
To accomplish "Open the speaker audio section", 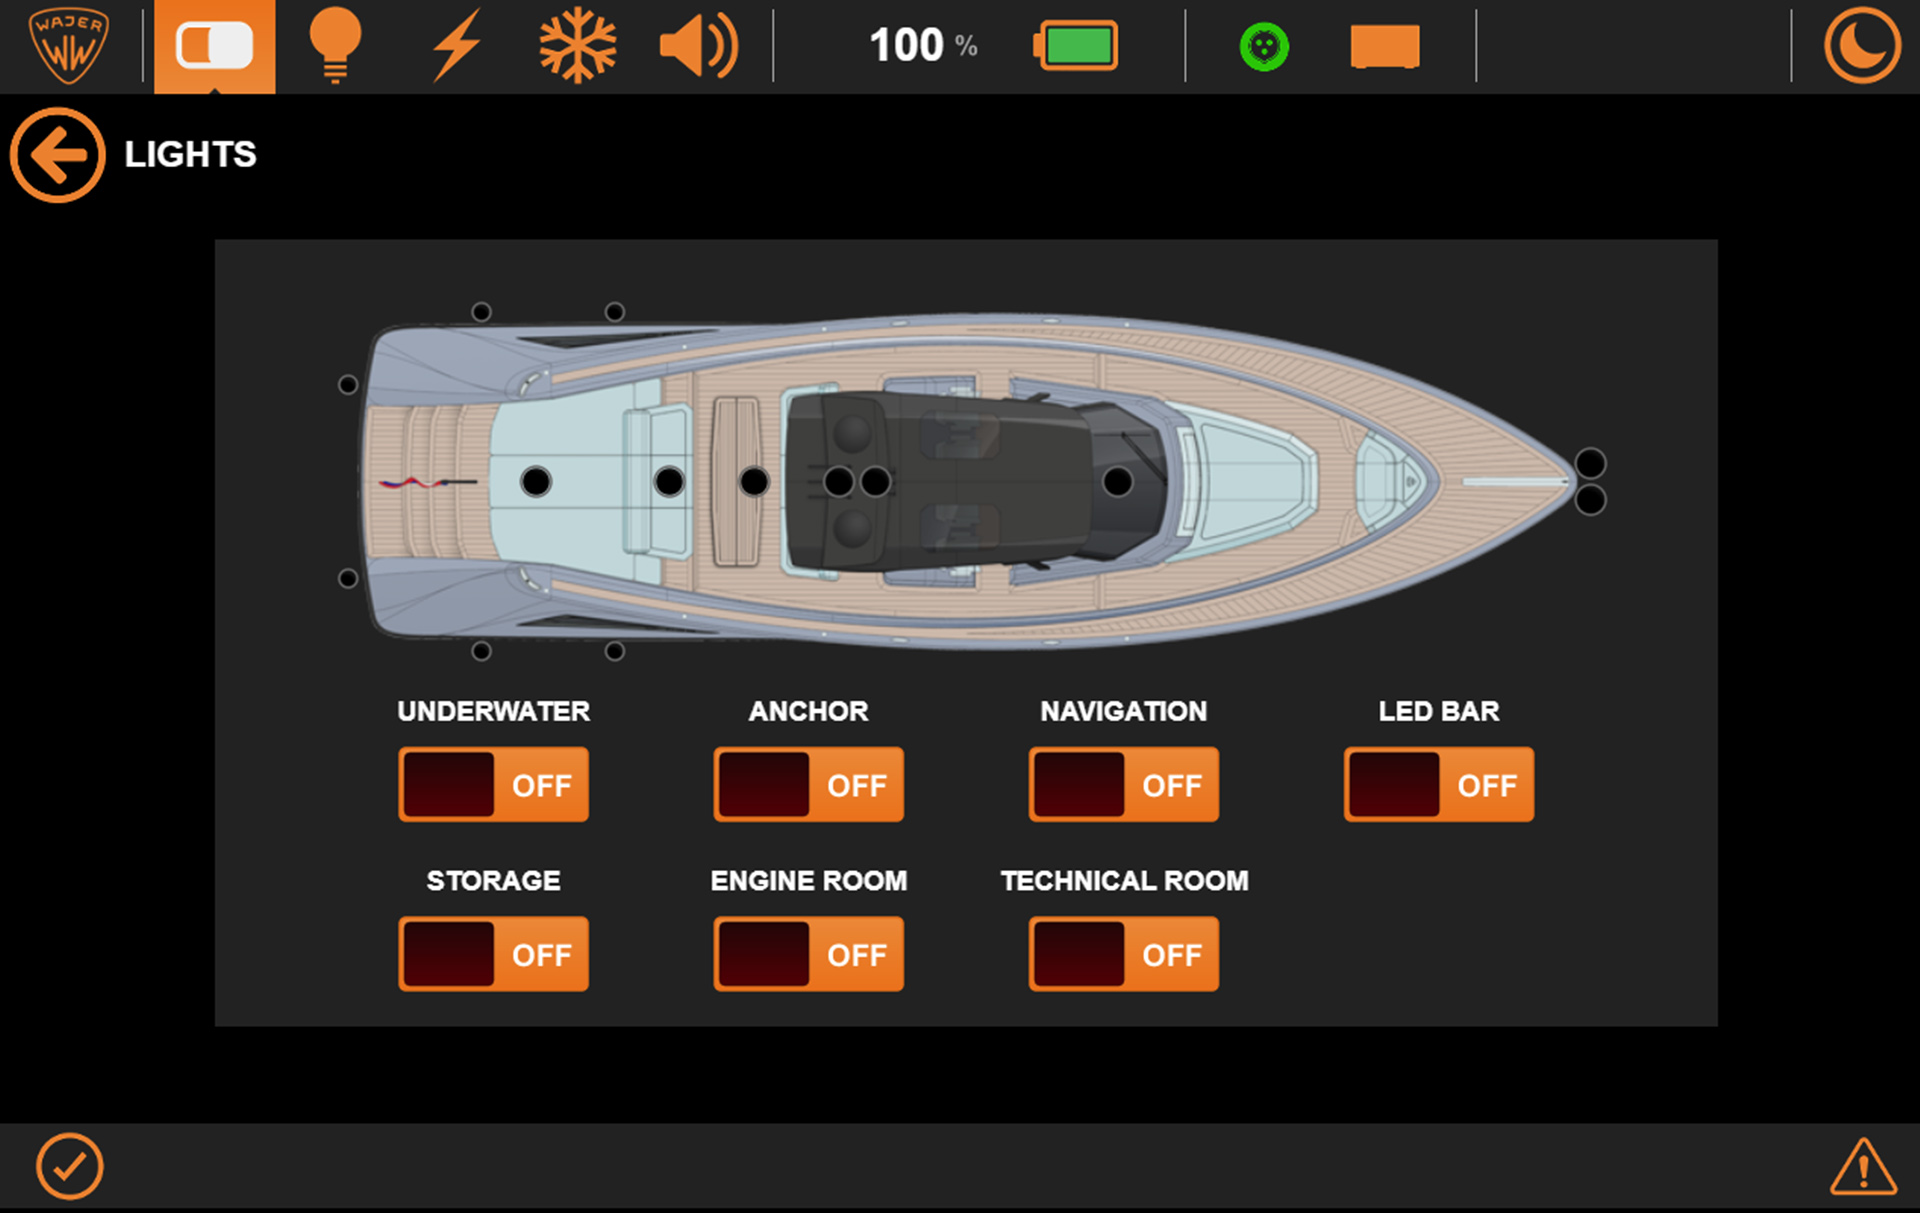I will coord(698,46).
